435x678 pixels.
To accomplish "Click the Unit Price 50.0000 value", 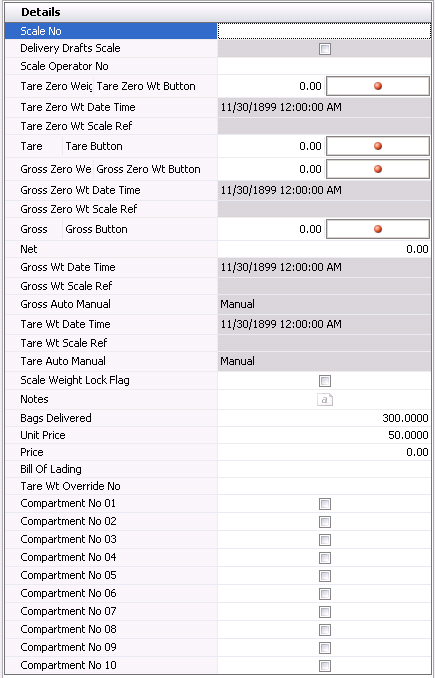I will tap(408, 435).
